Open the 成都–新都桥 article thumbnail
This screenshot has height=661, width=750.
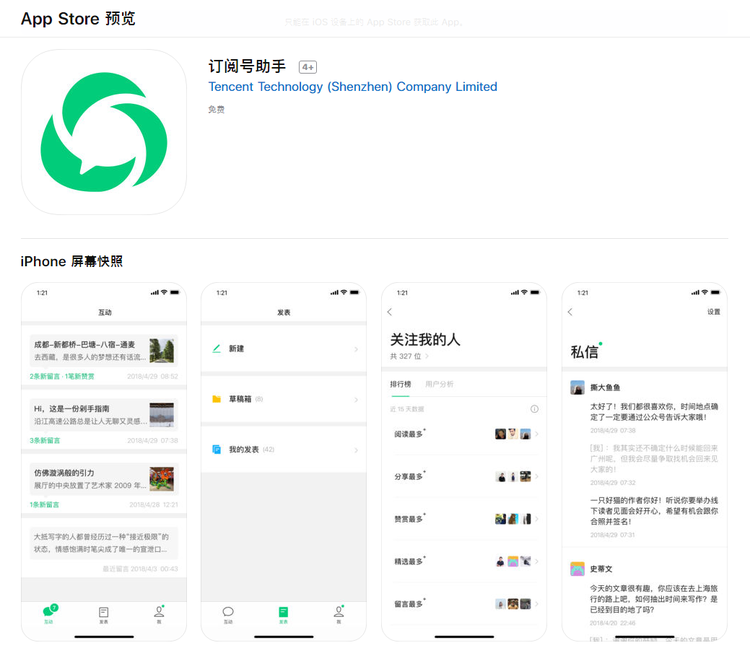tap(162, 350)
